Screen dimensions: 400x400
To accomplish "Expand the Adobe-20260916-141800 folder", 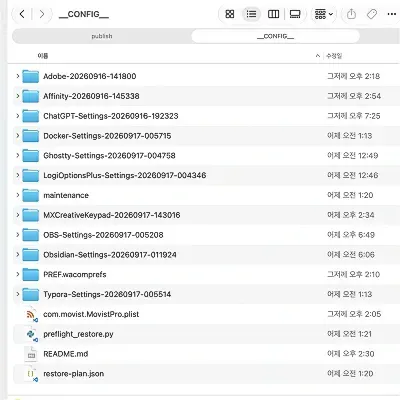I will (x=18, y=76).
